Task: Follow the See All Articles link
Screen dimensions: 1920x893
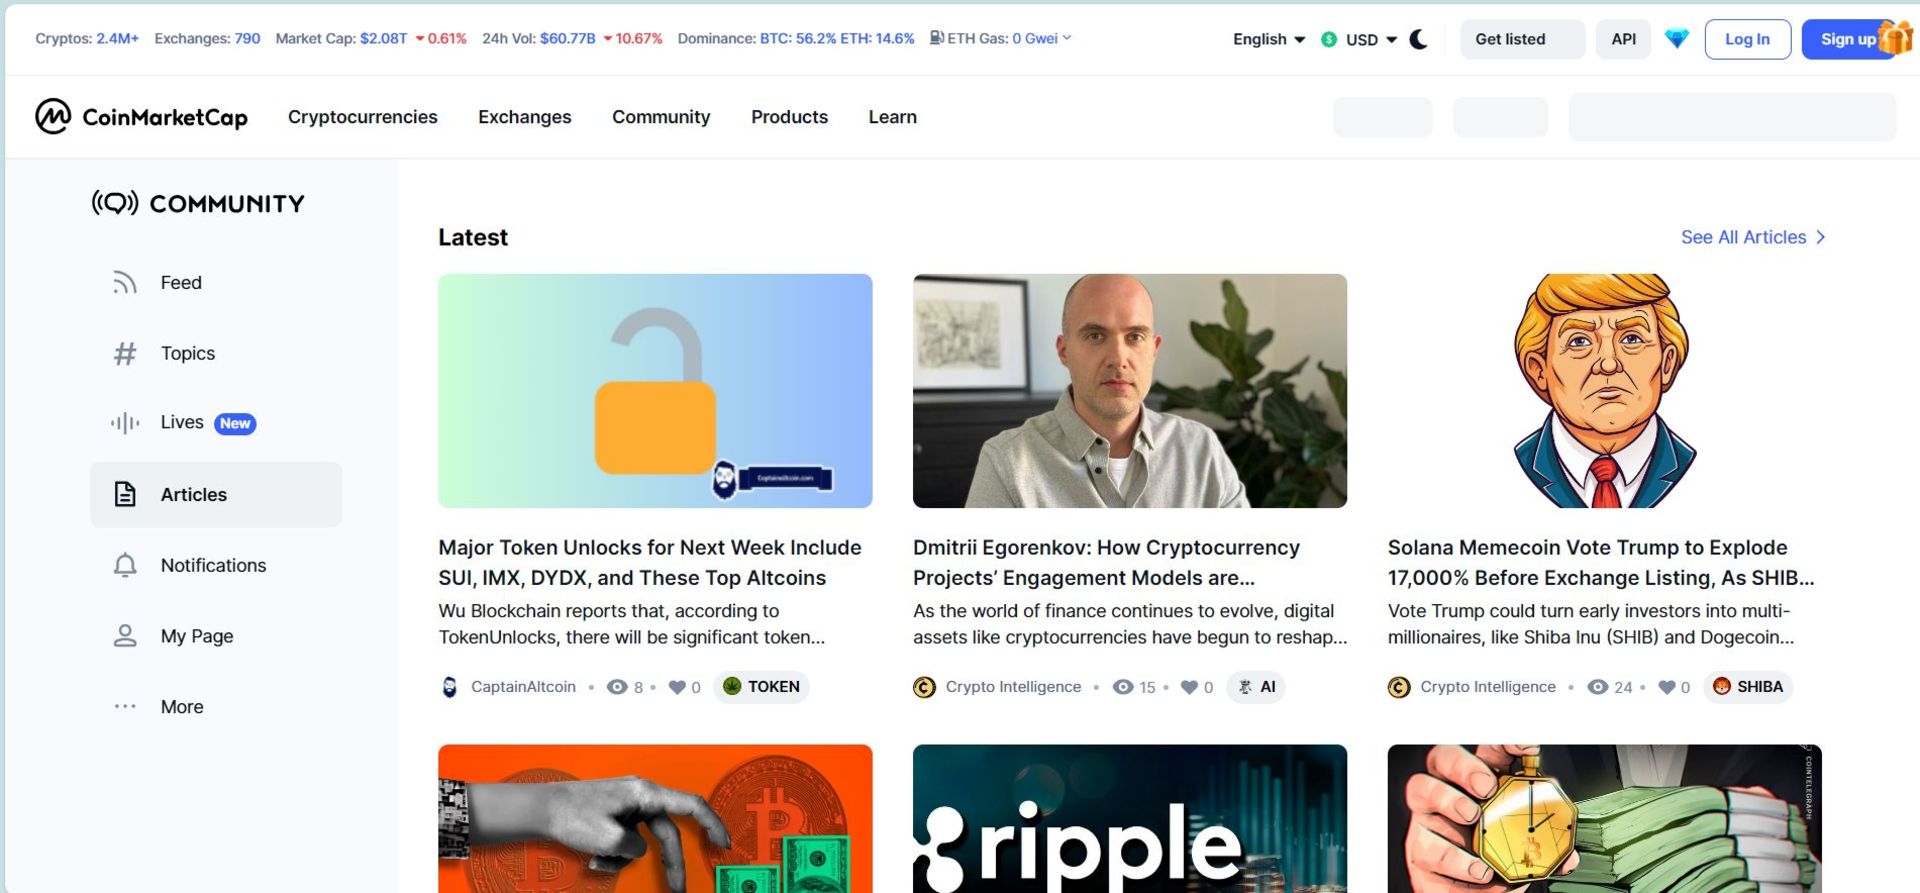Action: (x=1753, y=237)
